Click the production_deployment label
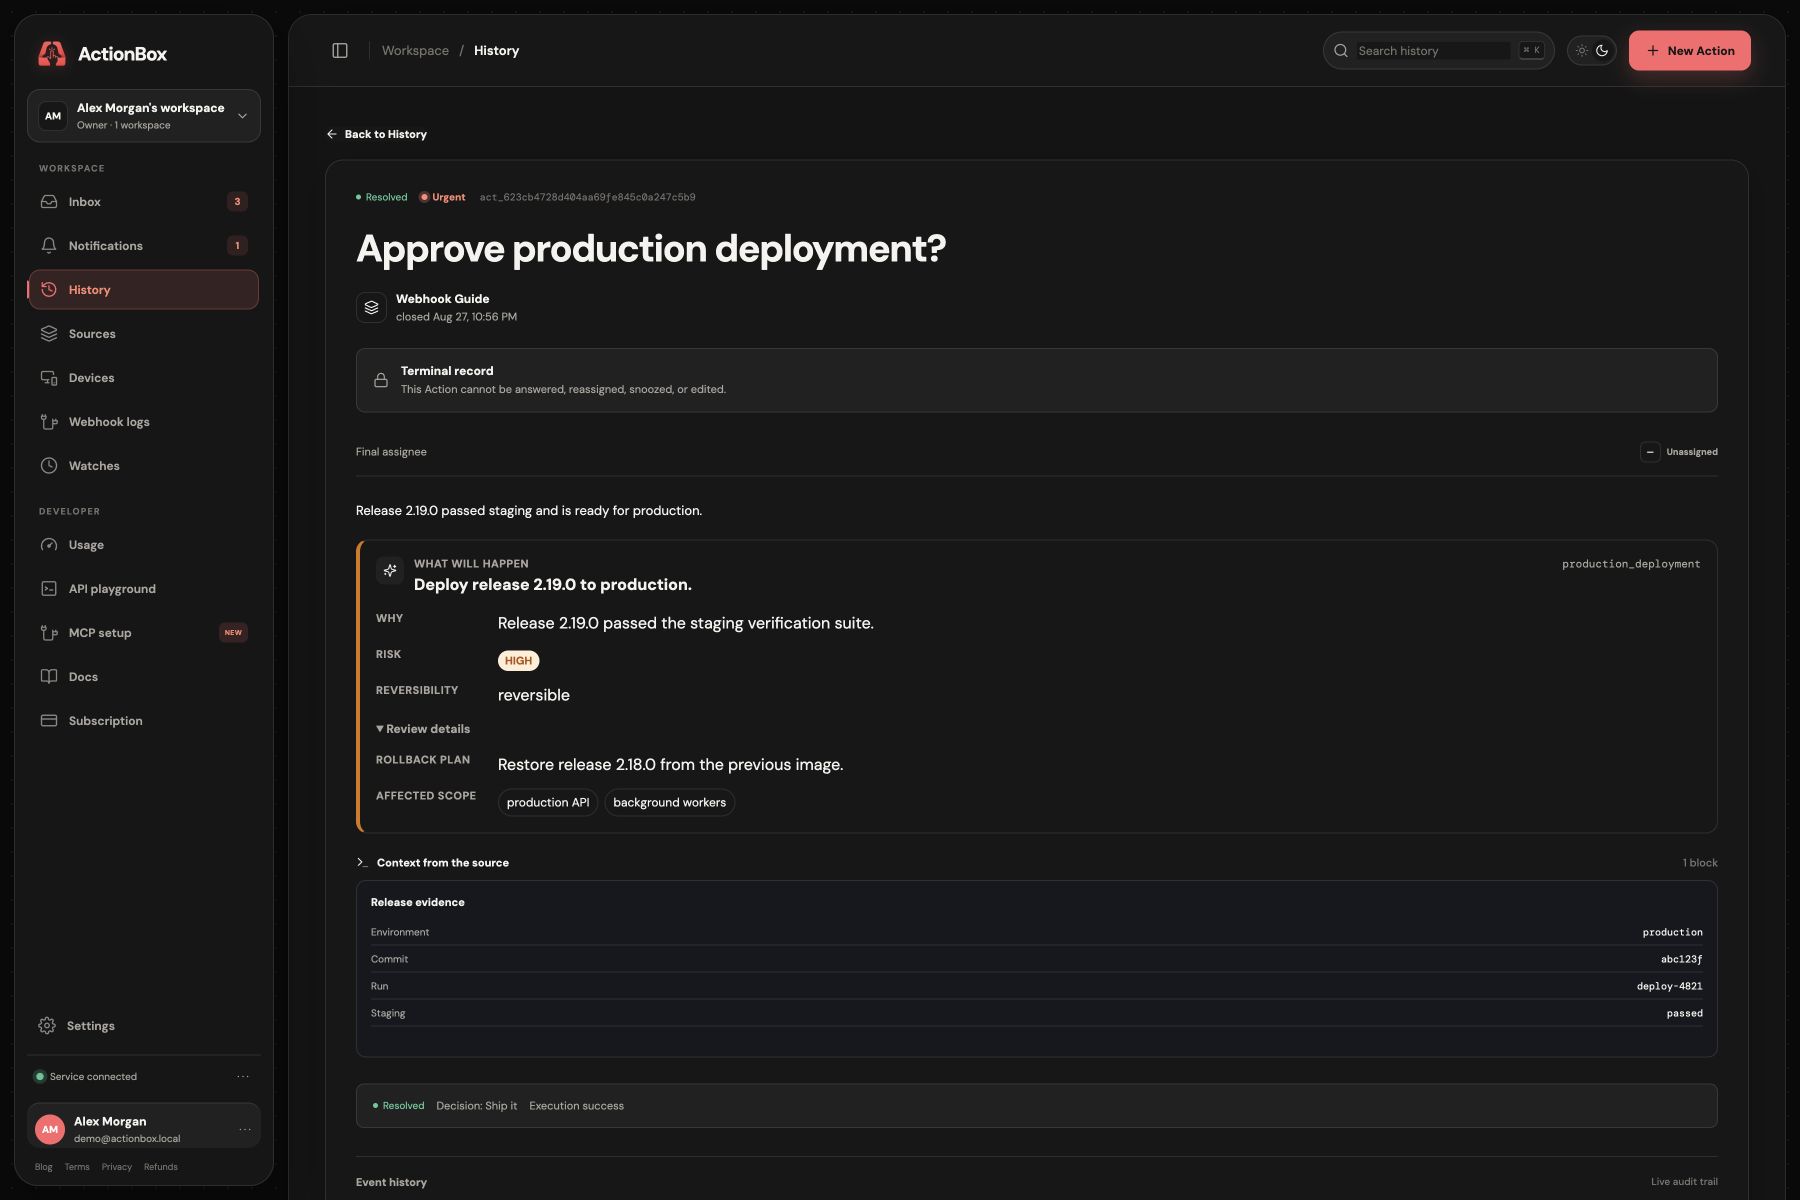 [x=1631, y=564]
